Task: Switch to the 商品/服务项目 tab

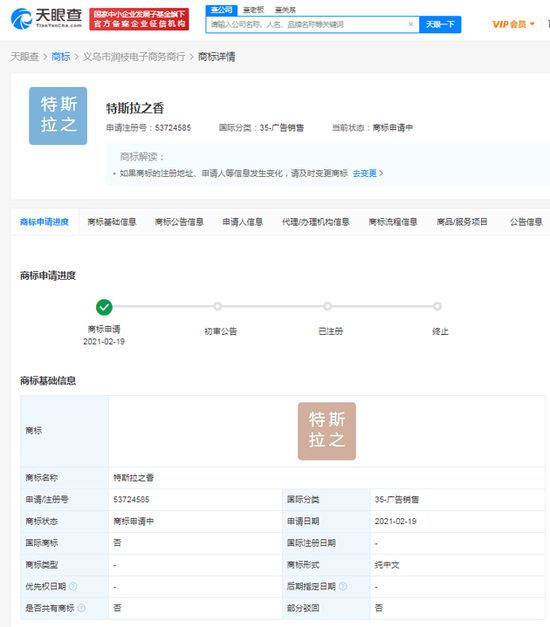Action: coord(462,222)
